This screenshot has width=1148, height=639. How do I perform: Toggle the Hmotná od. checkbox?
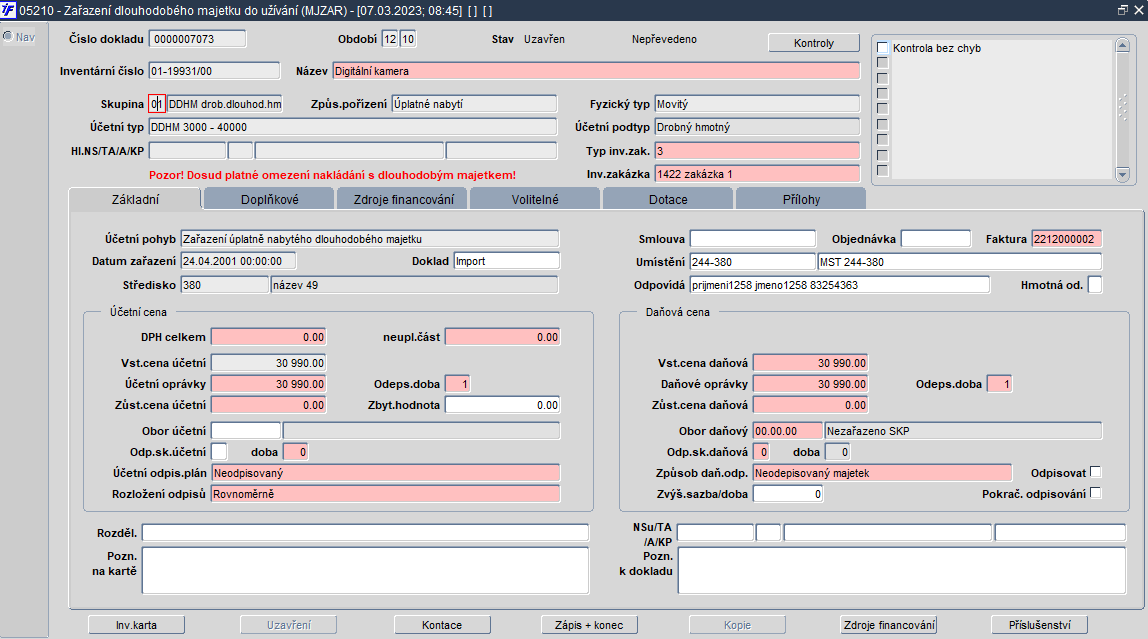tap(1095, 285)
